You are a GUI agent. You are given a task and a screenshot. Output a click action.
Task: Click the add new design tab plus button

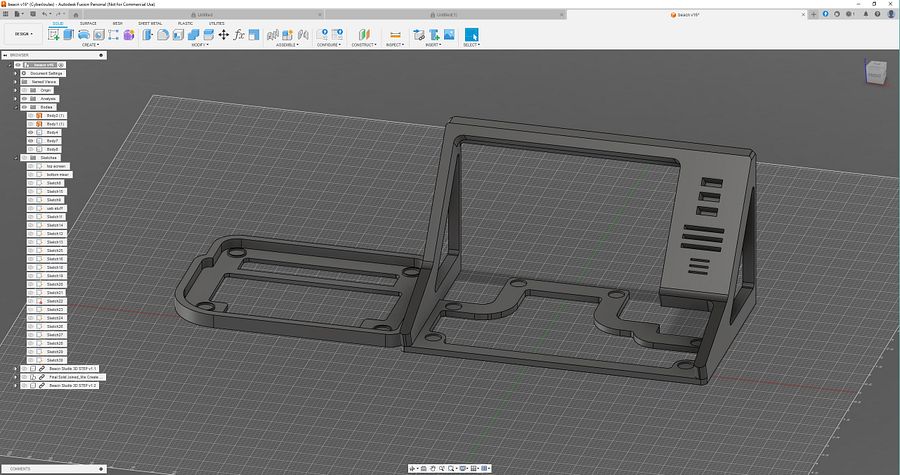tap(813, 14)
